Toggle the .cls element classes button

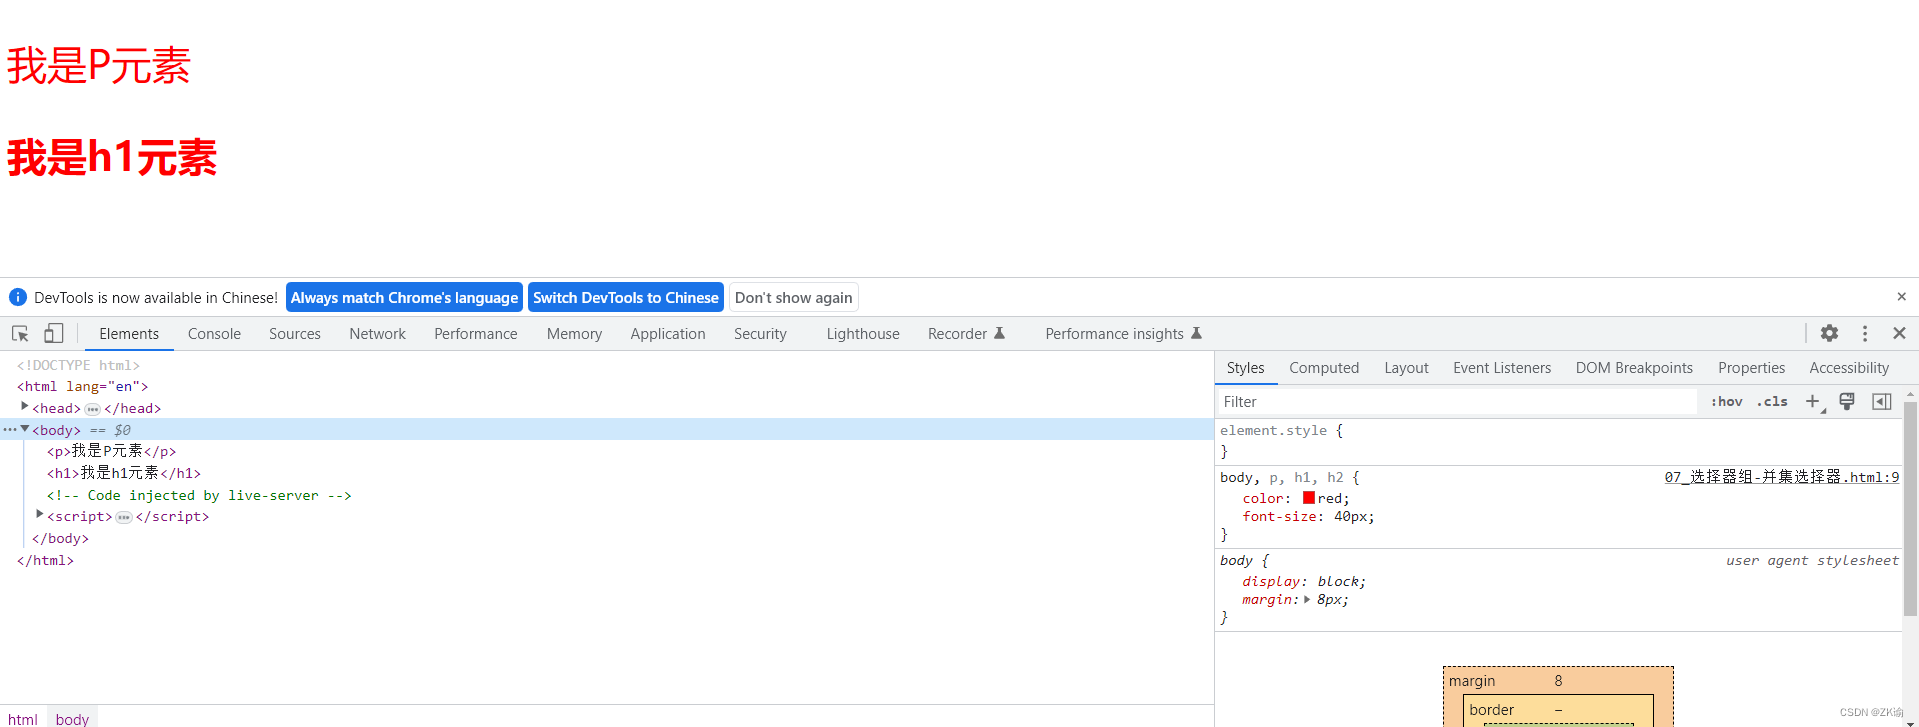coord(1772,401)
